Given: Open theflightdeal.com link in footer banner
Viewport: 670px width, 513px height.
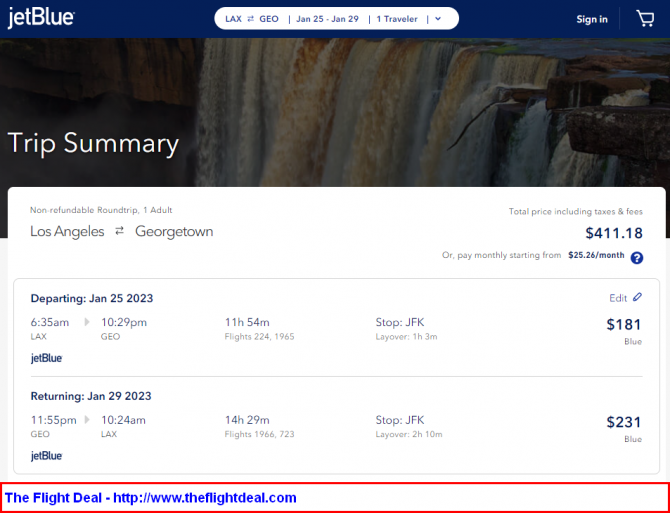Looking at the screenshot, I should click(x=205, y=498).
